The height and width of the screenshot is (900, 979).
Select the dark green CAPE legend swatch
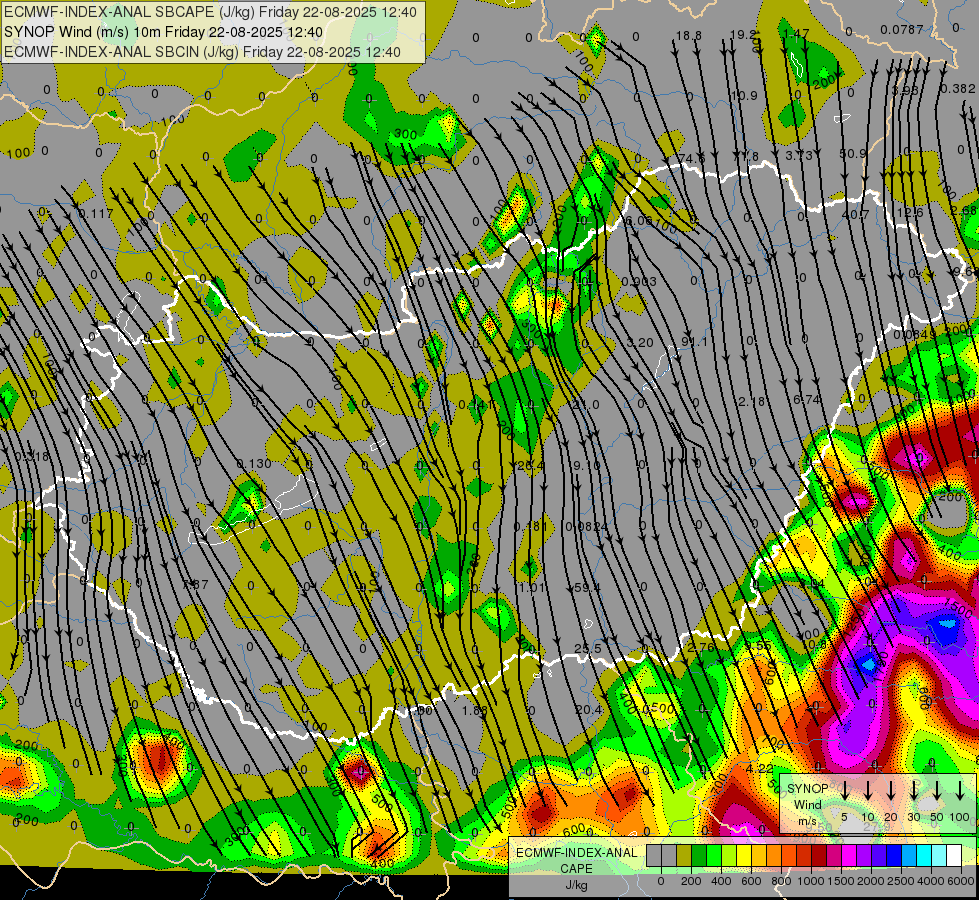pos(699,856)
